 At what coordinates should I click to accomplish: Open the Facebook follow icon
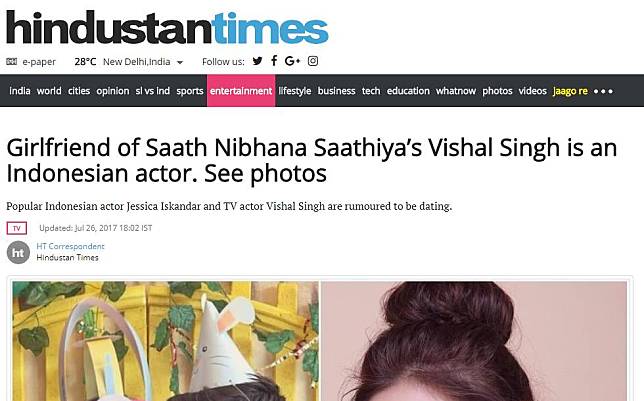[x=274, y=61]
